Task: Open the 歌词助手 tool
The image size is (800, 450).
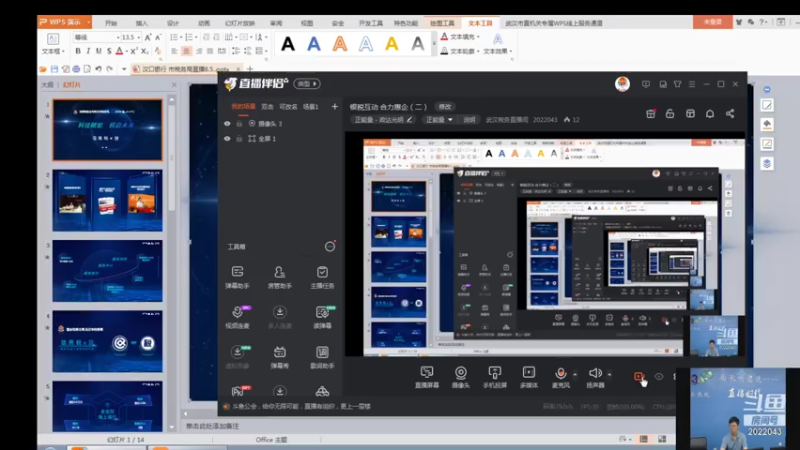Action: point(322,357)
